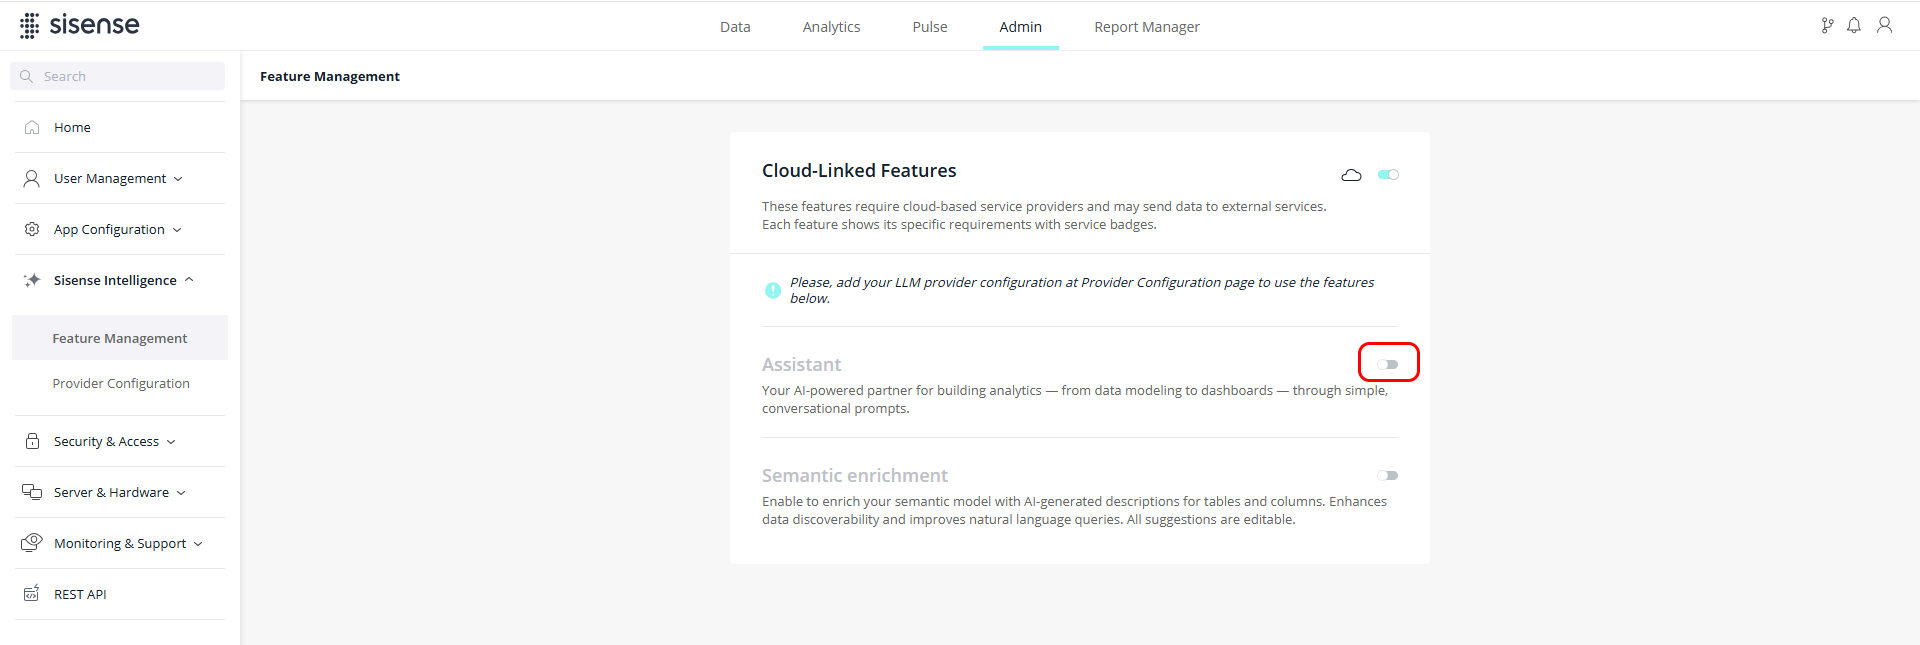
Task: Expand the Security & Access section
Action: click(114, 441)
